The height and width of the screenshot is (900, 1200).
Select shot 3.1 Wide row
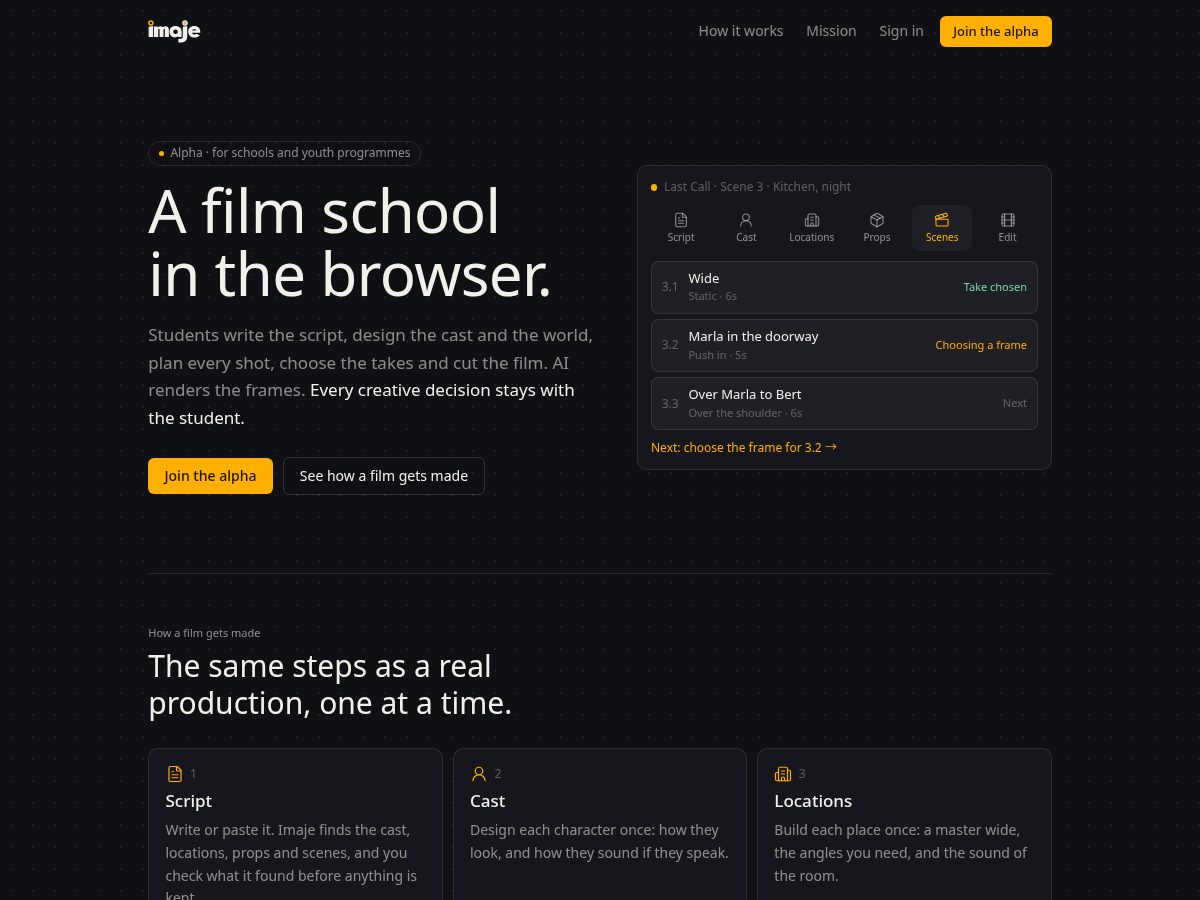tap(844, 287)
